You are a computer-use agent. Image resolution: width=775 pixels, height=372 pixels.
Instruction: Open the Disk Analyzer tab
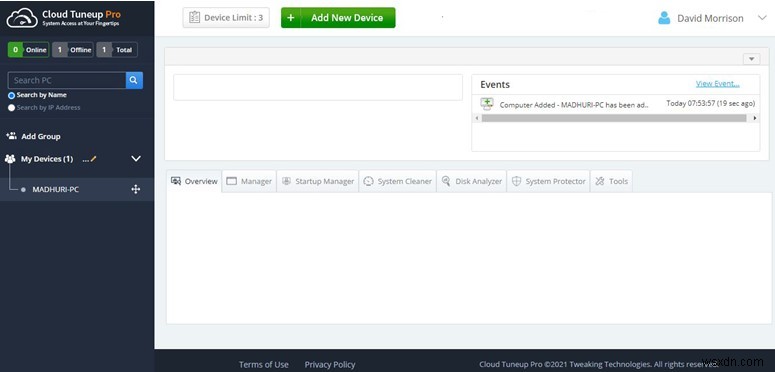(x=472, y=181)
